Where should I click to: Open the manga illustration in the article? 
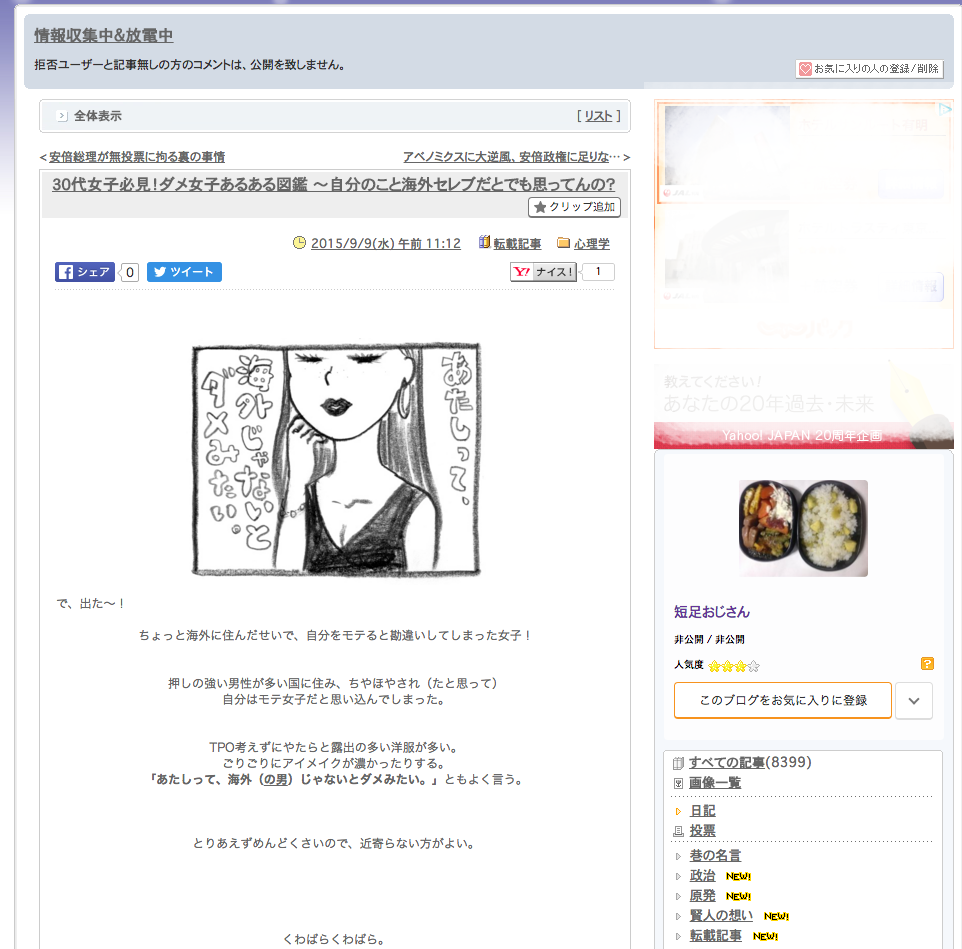[336, 460]
